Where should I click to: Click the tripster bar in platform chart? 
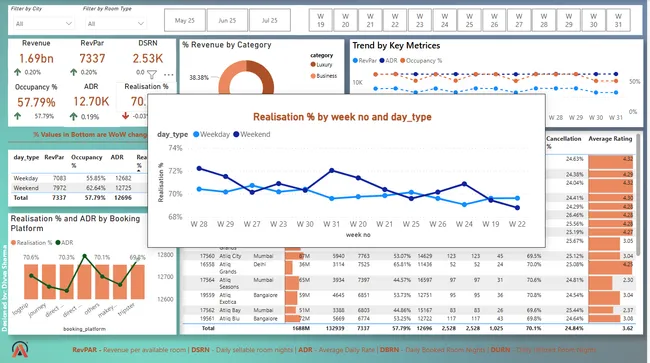coord(138,282)
